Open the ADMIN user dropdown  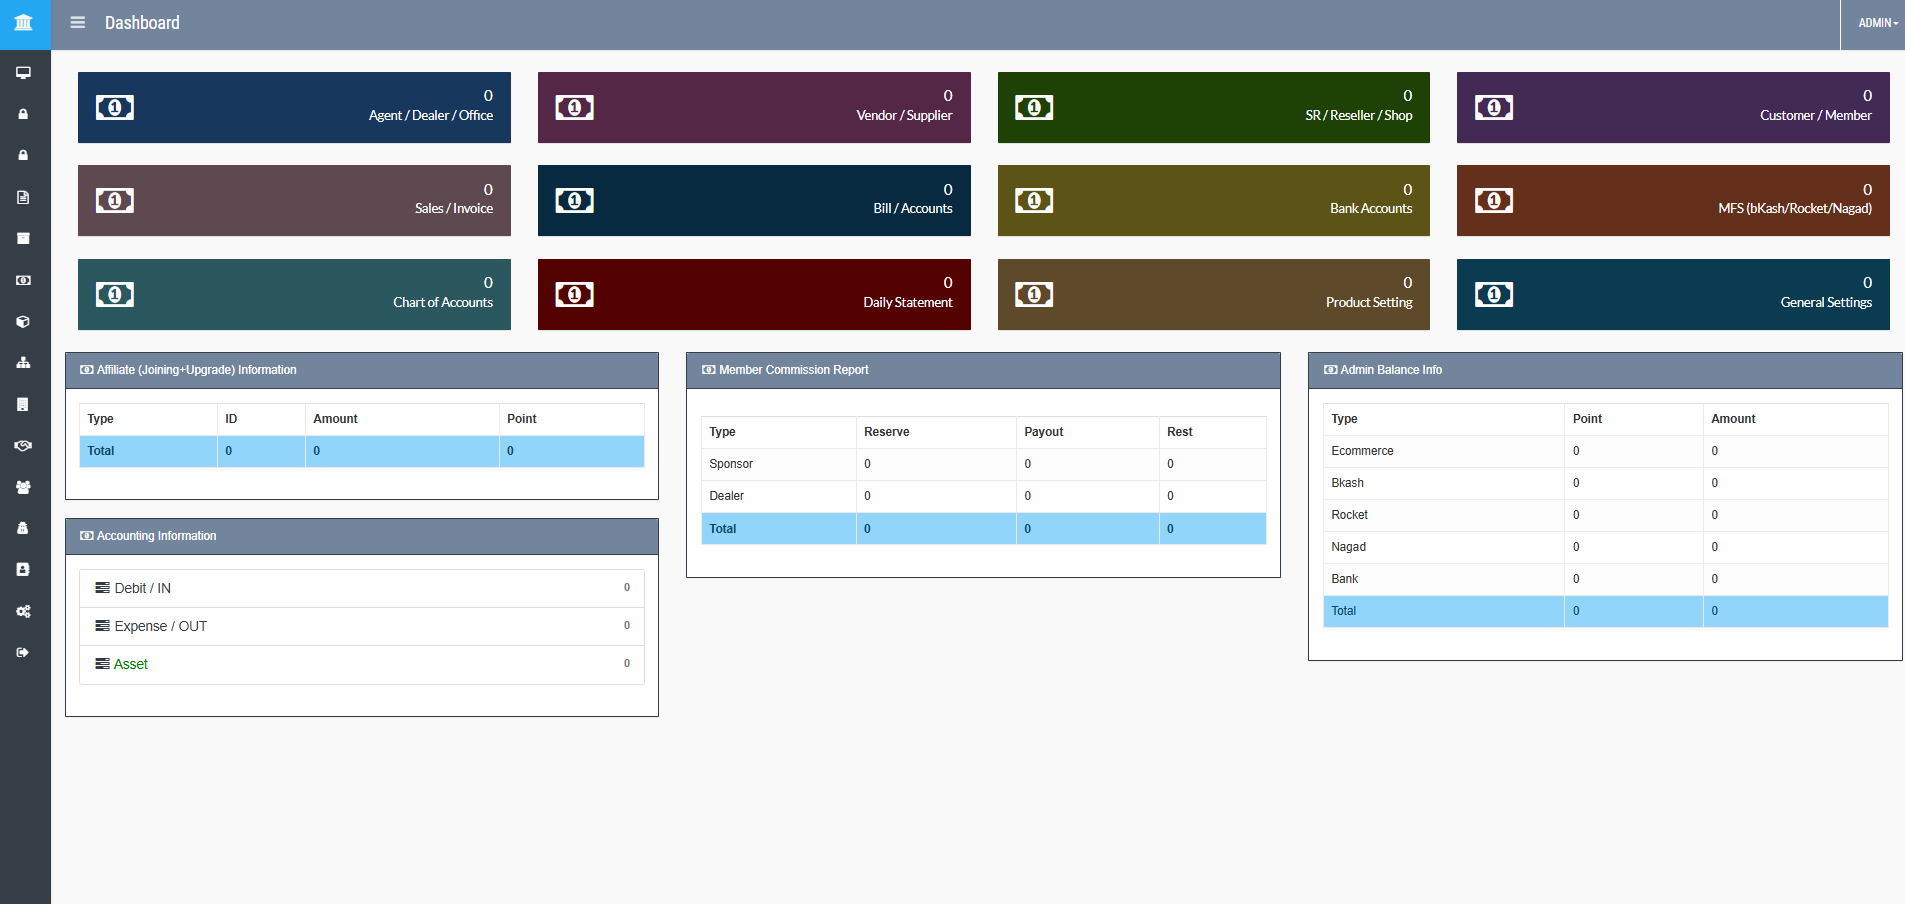pyautogui.click(x=1877, y=23)
